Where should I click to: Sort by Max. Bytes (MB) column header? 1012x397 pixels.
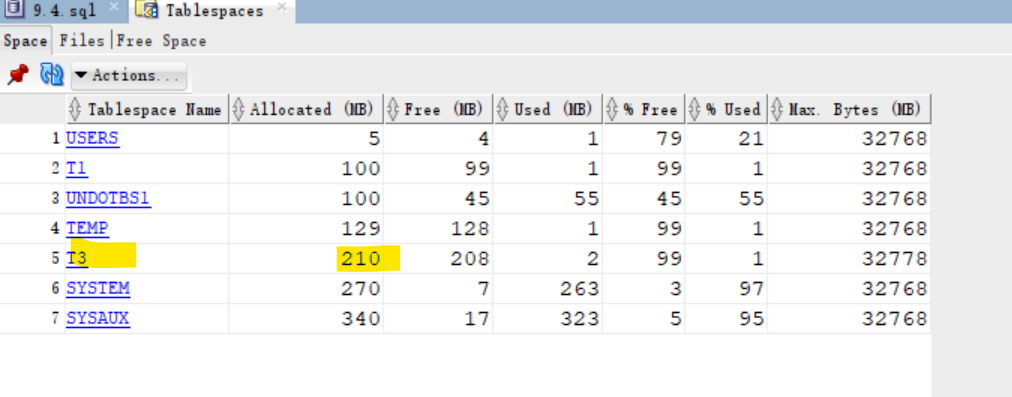(849, 109)
